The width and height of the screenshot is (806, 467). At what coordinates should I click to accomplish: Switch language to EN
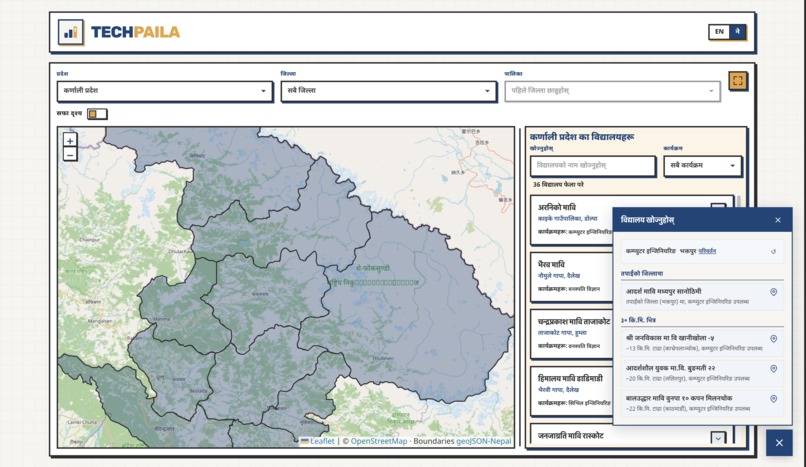719,32
